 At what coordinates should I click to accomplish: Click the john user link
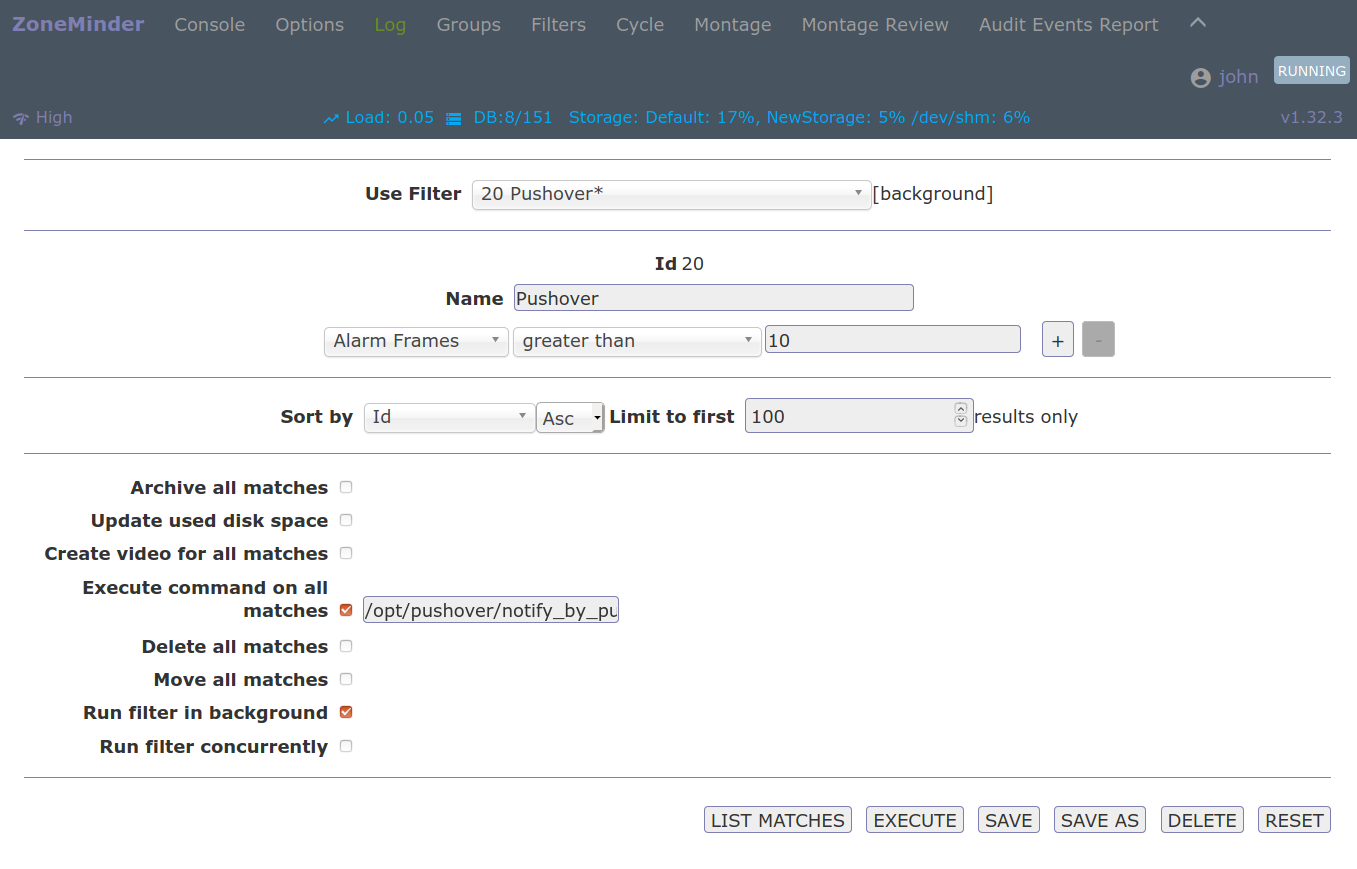coord(1238,77)
